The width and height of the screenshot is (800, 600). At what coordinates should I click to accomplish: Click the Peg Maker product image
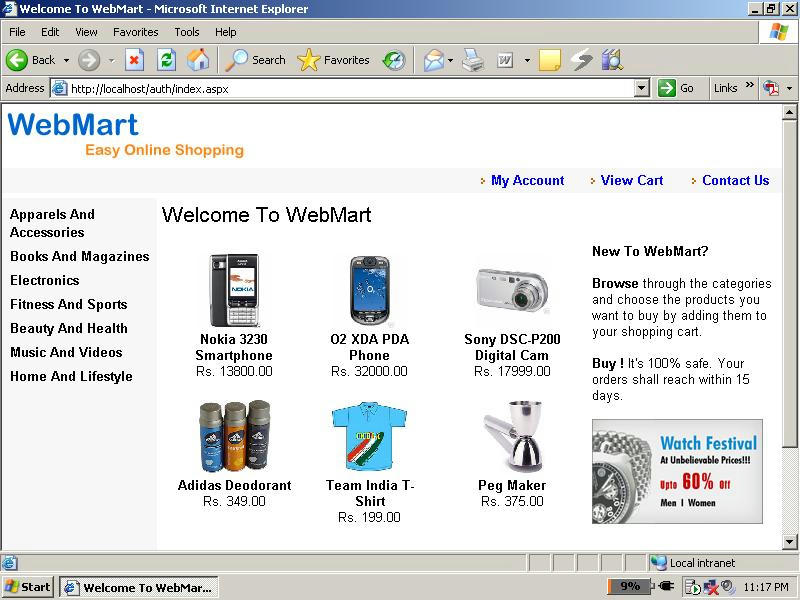(x=513, y=436)
